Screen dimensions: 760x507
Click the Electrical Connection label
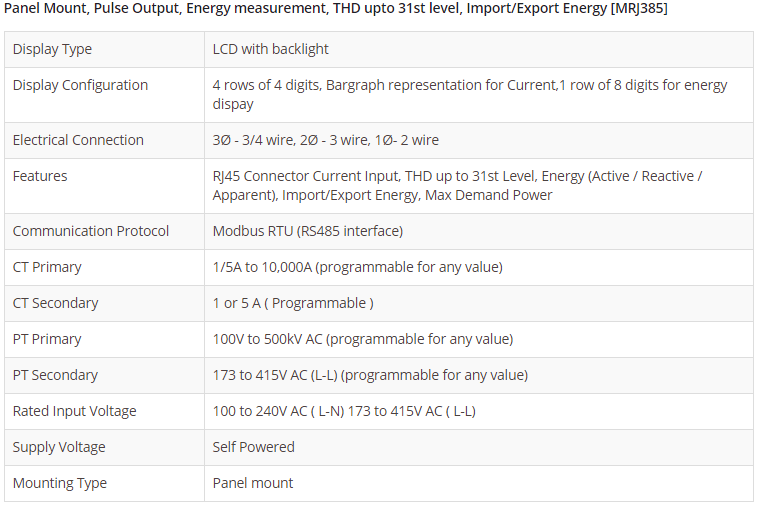tap(78, 140)
